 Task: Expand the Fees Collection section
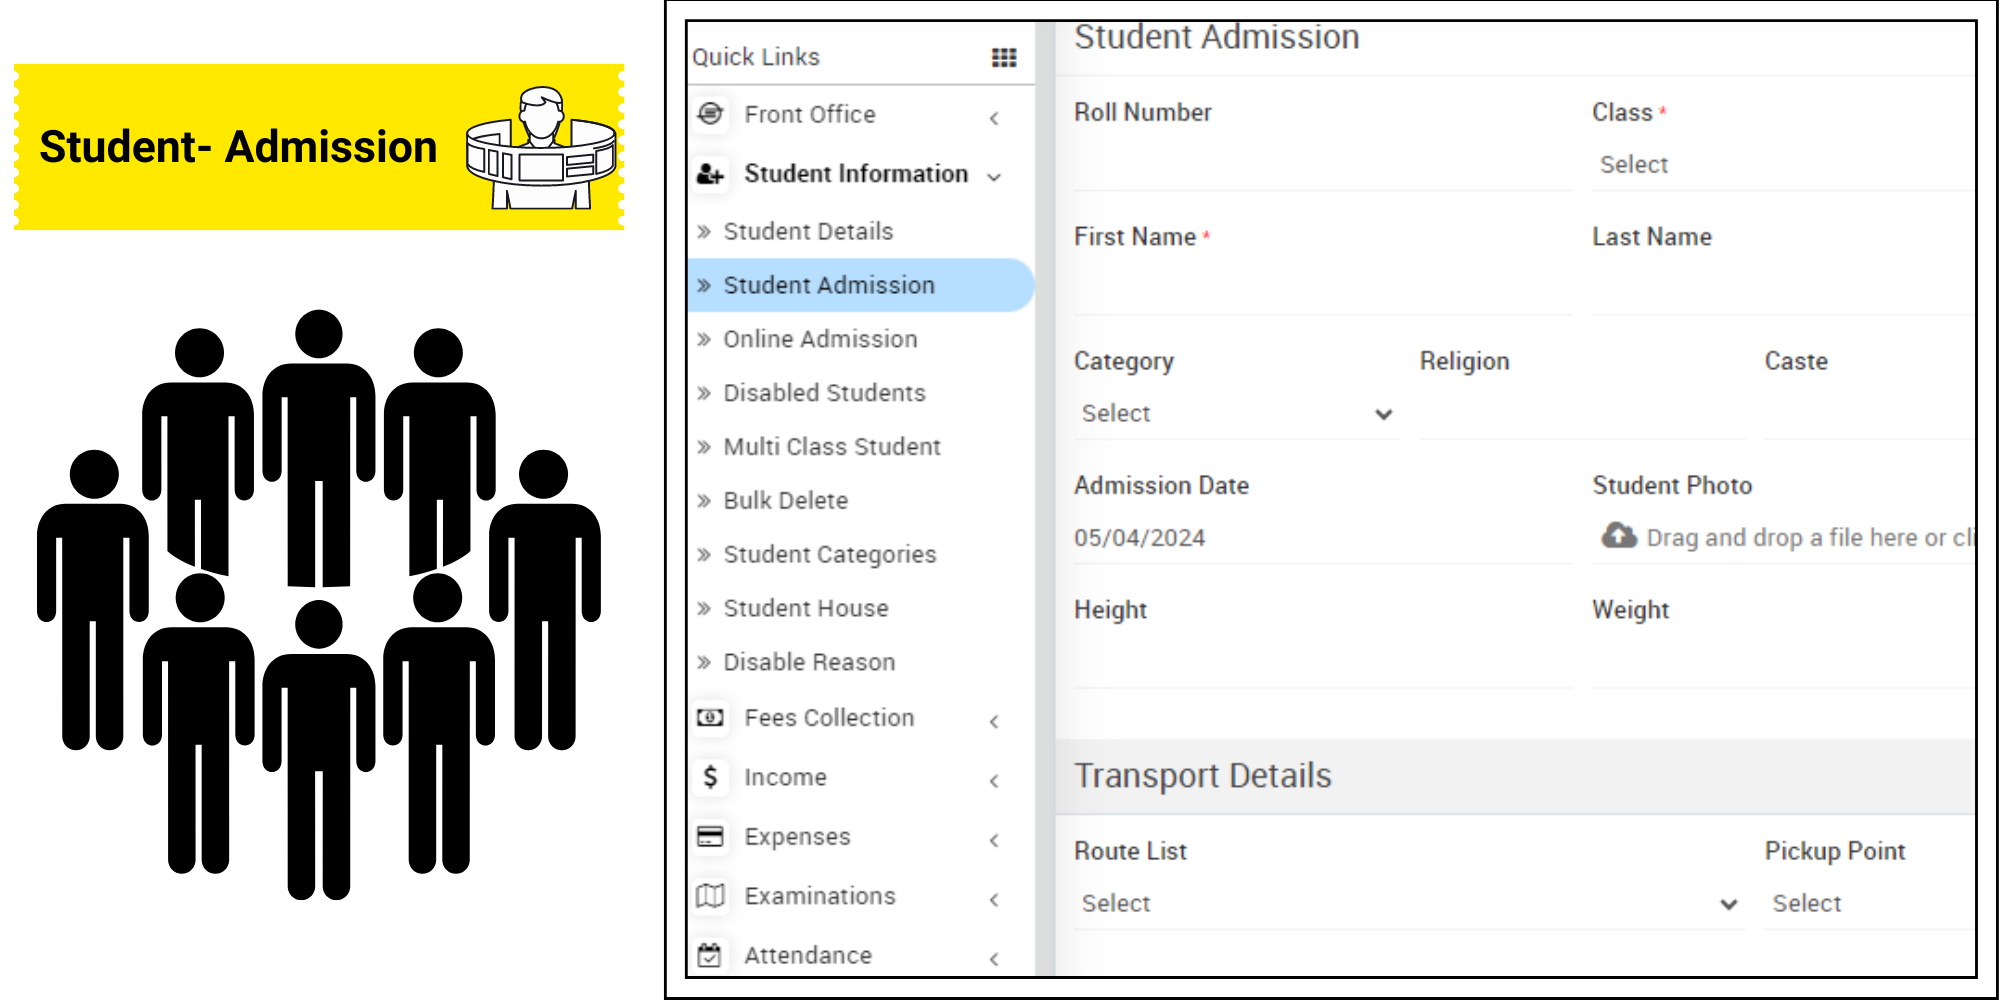tap(993, 720)
